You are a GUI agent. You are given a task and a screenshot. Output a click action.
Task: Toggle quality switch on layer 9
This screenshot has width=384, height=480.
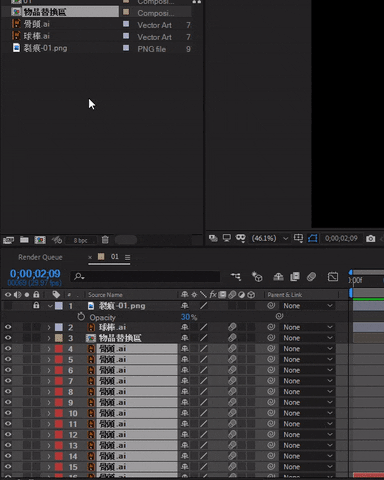203,402
